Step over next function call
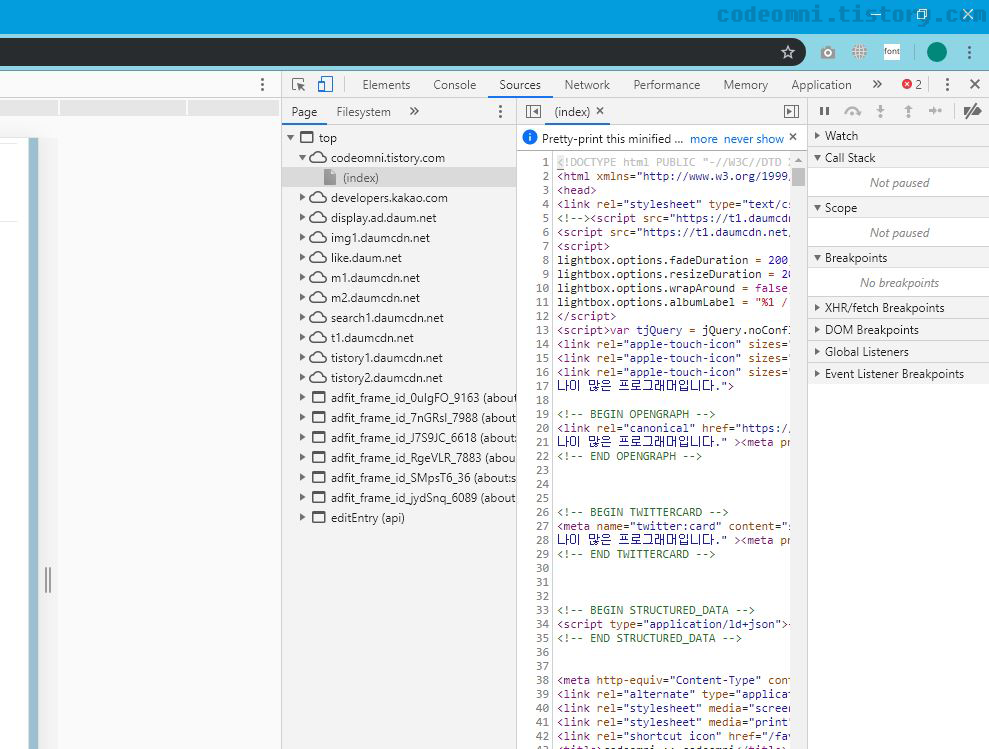 852,111
